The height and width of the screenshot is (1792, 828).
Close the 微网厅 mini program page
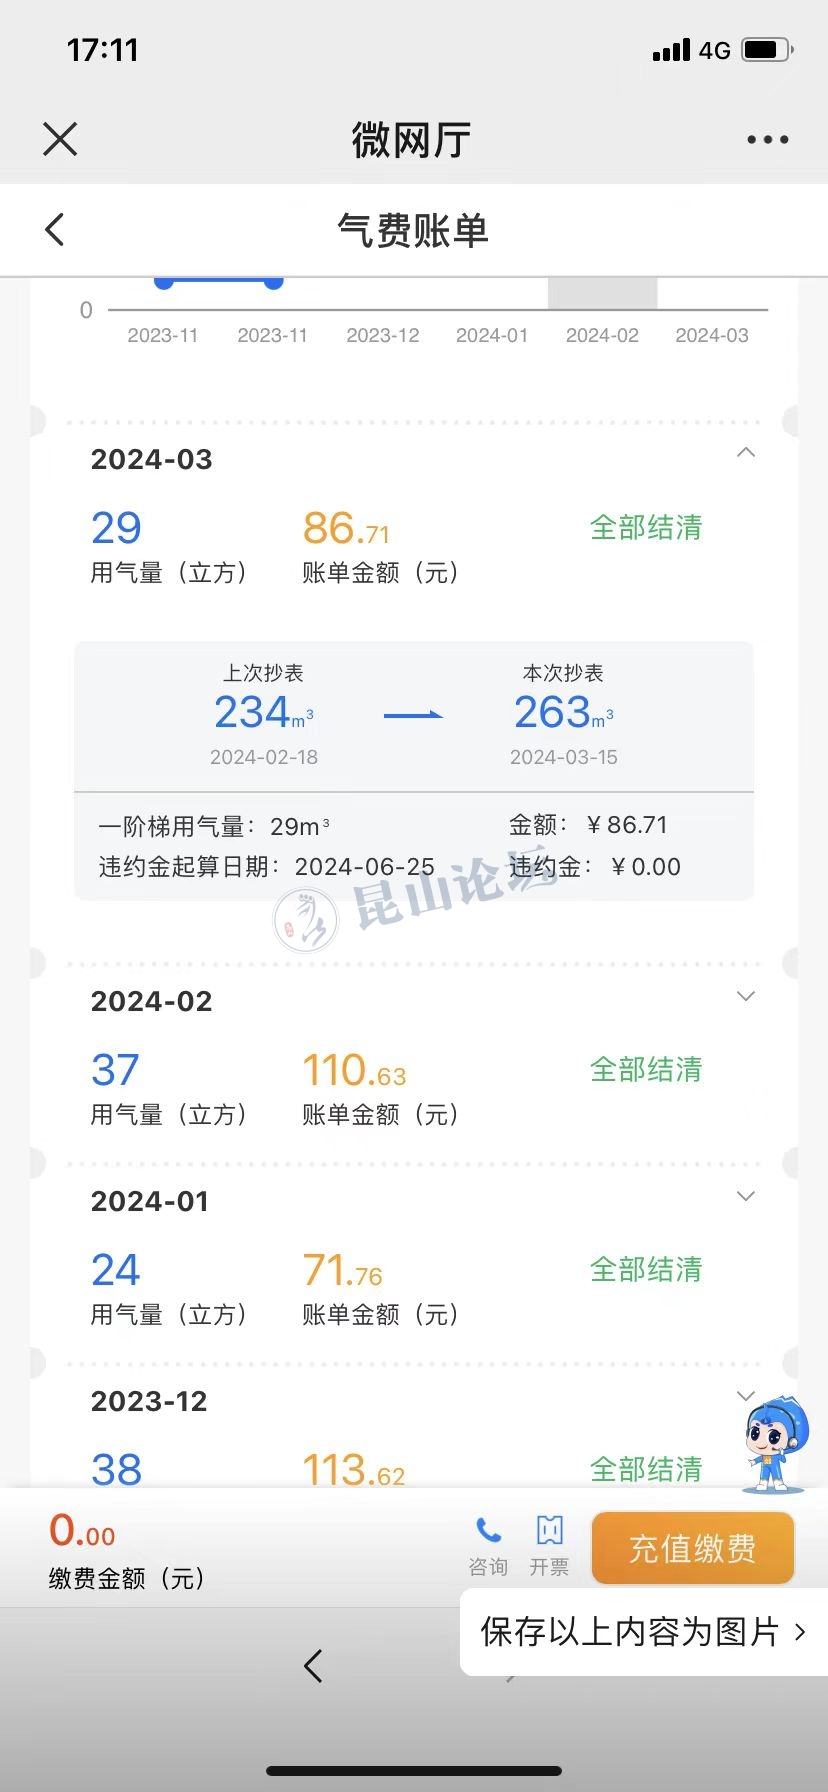click(x=60, y=139)
